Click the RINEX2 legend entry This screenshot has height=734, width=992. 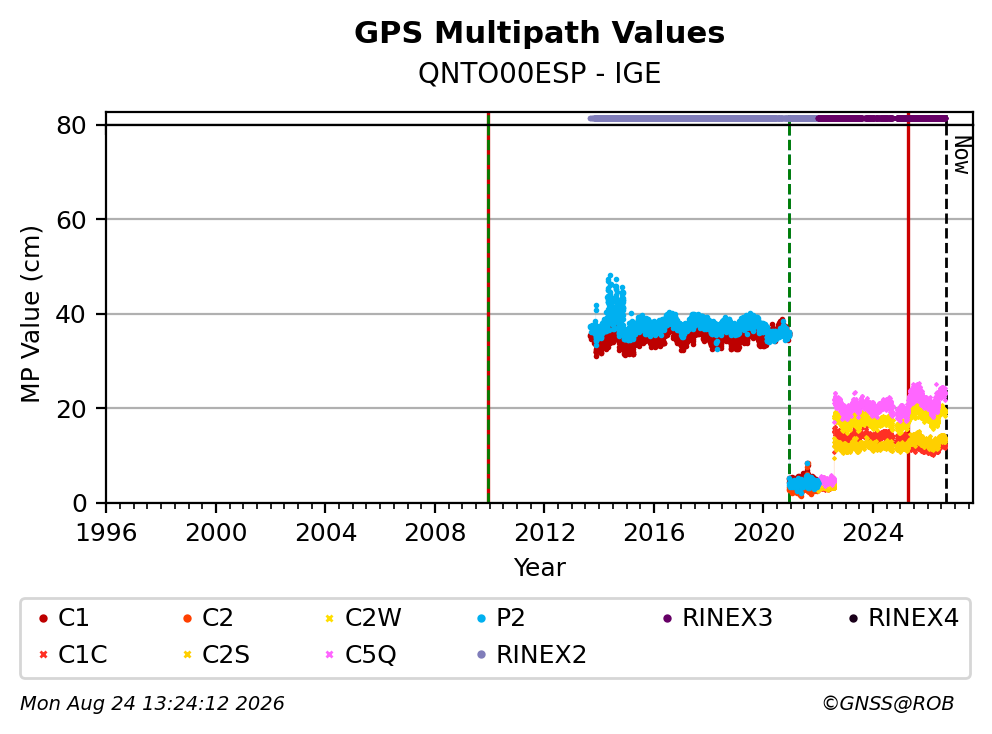531,655
